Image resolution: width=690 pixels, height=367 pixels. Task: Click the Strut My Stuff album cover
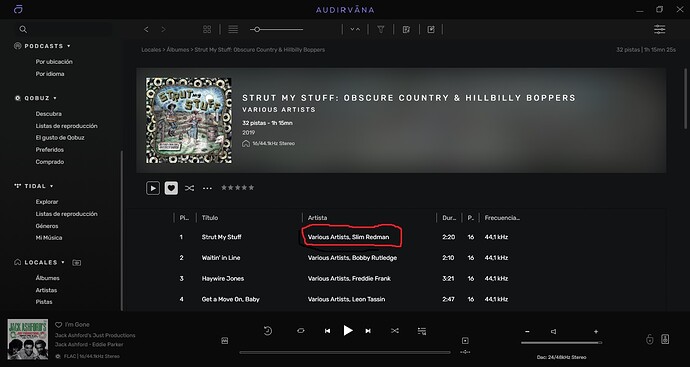(189, 120)
